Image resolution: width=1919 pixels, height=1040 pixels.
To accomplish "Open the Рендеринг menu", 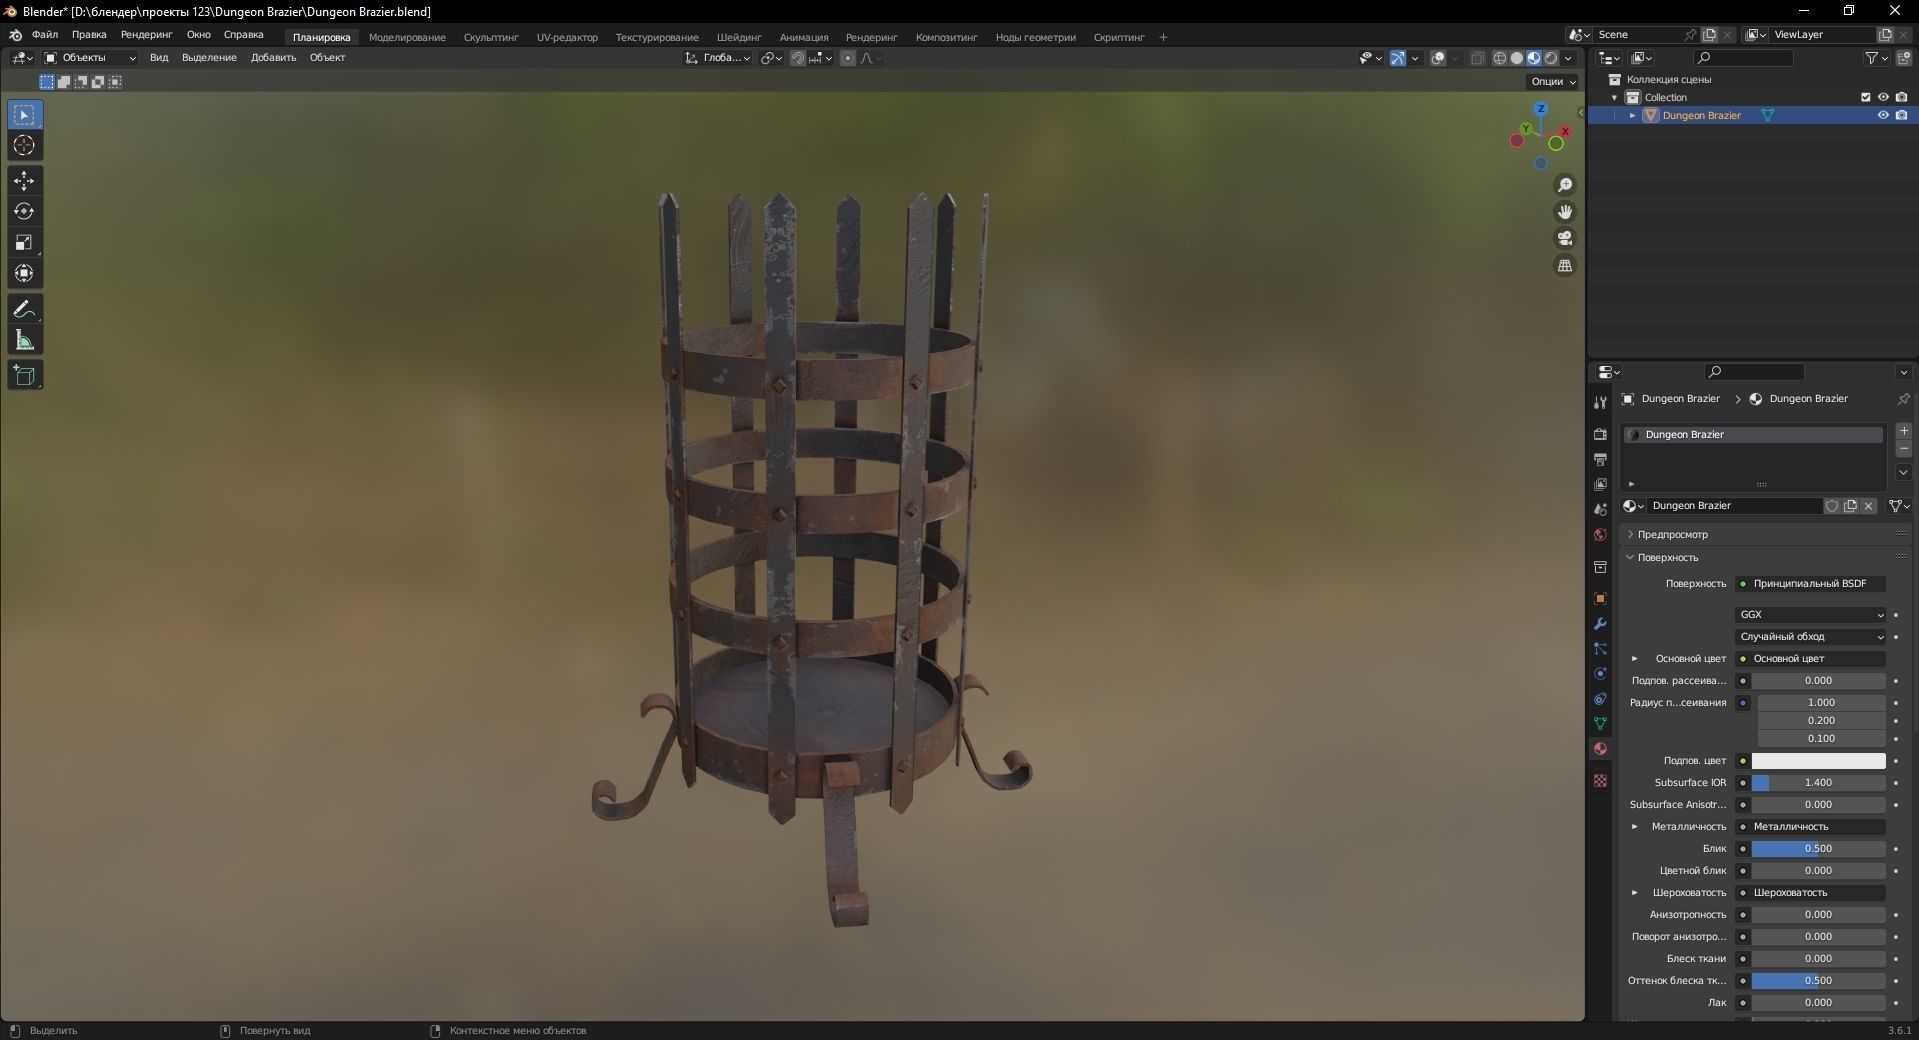I will point(146,35).
